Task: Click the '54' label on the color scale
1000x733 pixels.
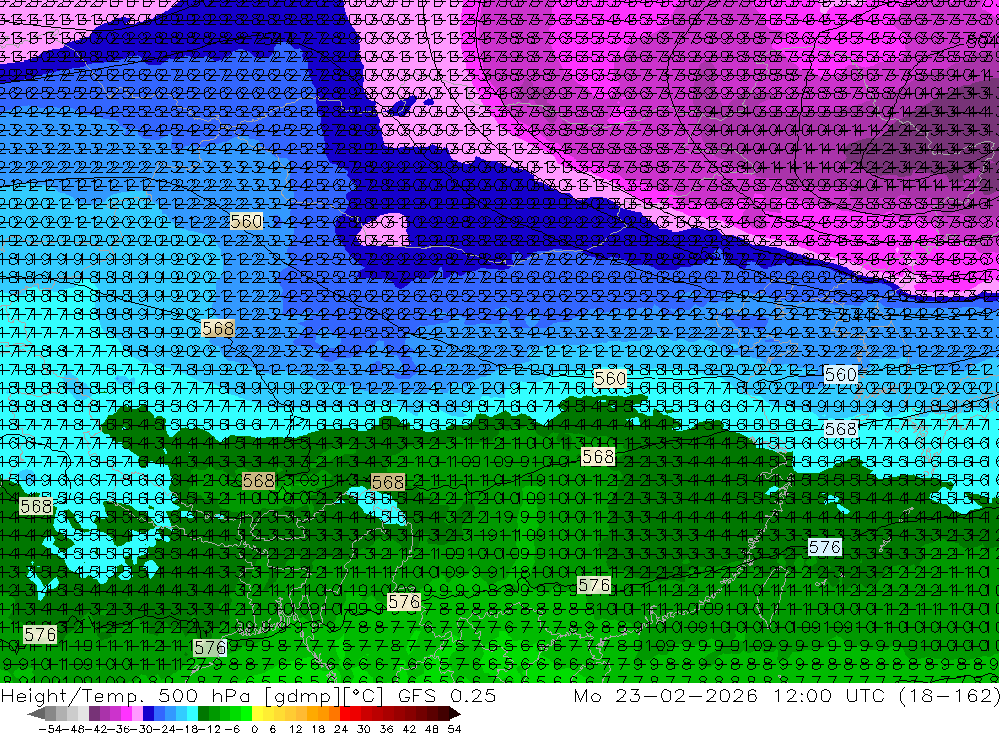Action: pyautogui.click(x=454, y=729)
